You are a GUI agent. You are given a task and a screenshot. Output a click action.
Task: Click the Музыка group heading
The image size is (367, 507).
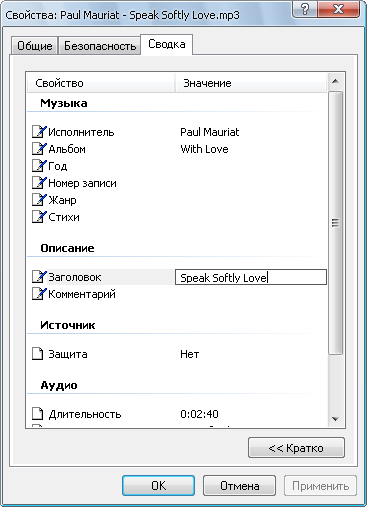(x=64, y=103)
